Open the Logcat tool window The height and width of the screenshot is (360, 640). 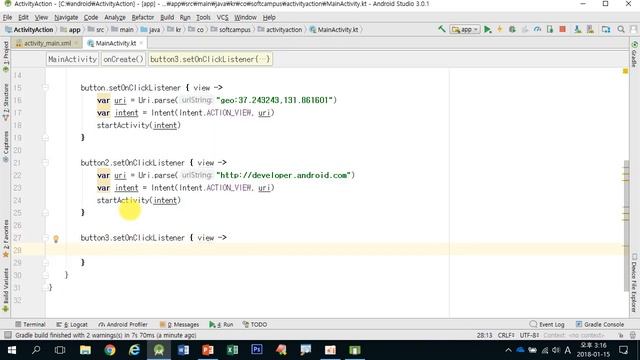pos(72,324)
